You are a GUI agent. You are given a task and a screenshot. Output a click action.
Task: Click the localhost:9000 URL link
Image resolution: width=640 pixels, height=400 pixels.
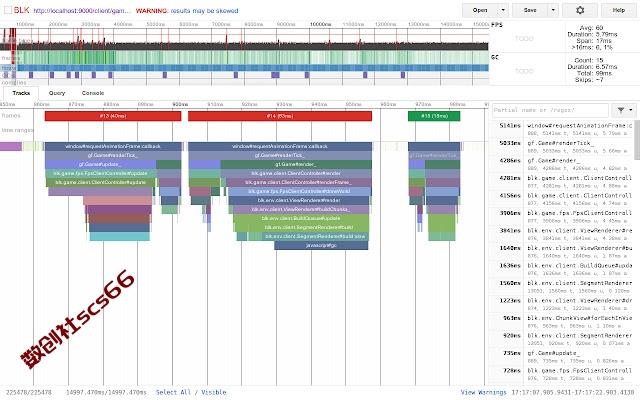82,11
